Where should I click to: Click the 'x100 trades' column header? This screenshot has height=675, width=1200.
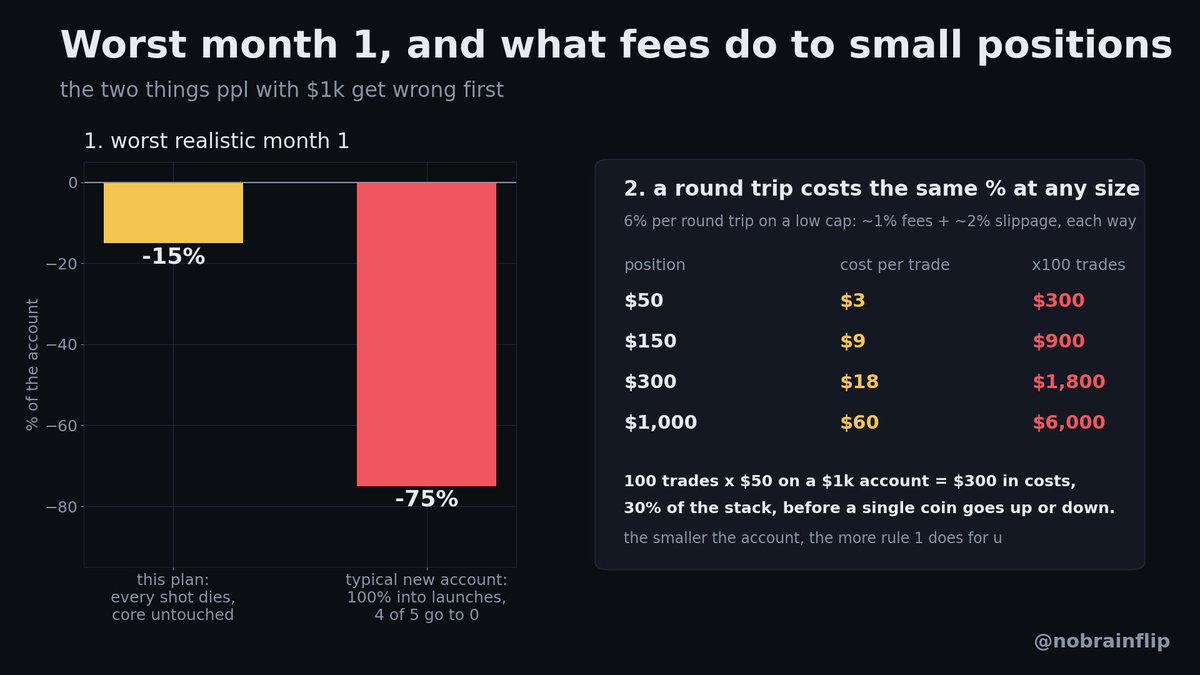click(1078, 265)
